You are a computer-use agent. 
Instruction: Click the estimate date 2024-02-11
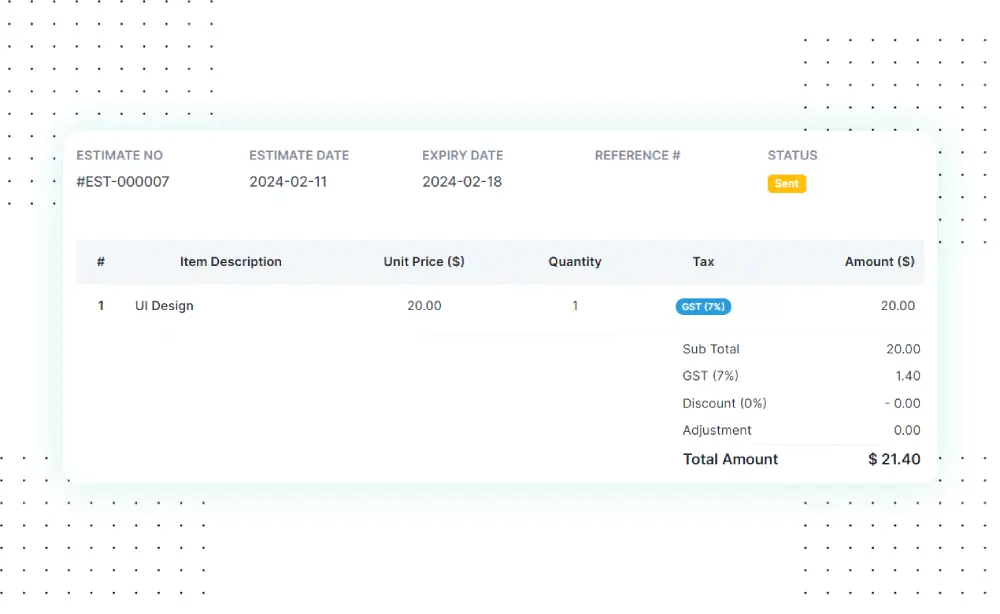(288, 182)
